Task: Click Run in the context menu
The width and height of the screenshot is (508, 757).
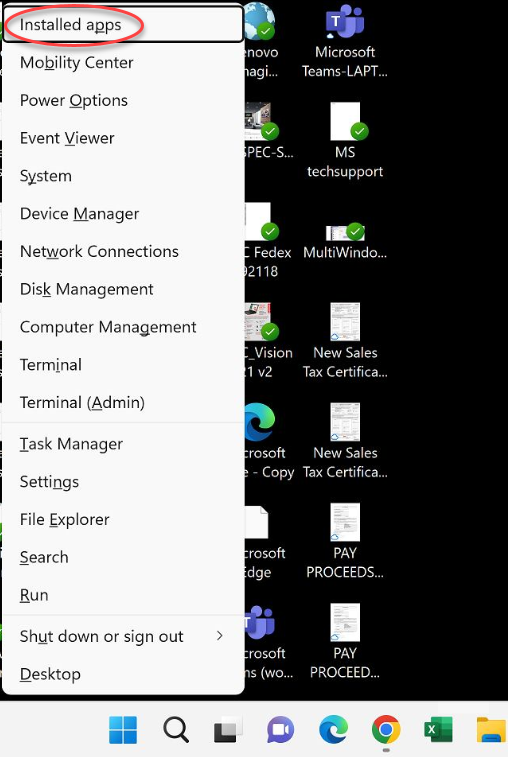Action: click(x=123, y=595)
